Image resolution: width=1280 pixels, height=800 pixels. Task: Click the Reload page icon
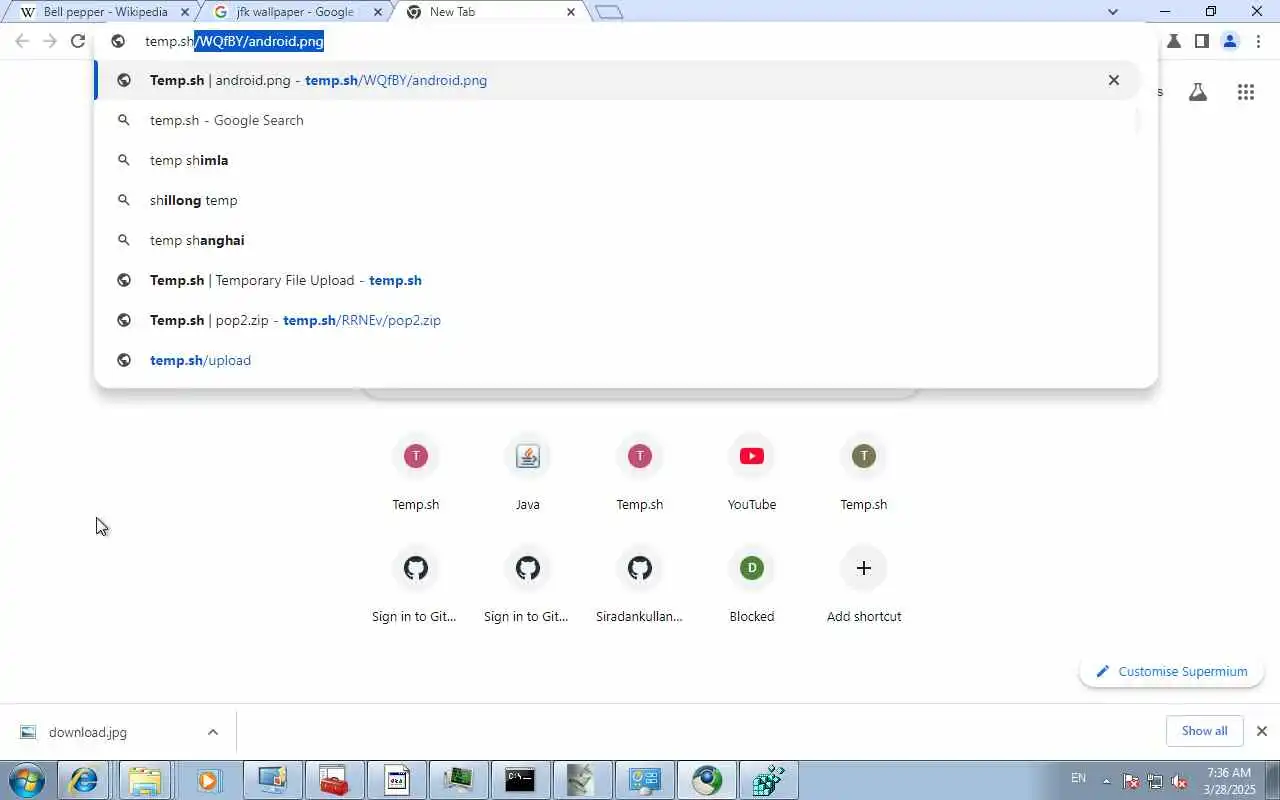tap(78, 41)
